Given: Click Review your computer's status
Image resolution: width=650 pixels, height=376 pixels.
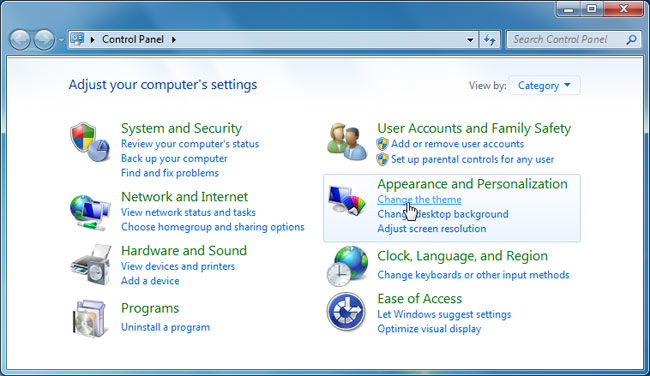Looking at the screenshot, I should click(190, 144).
